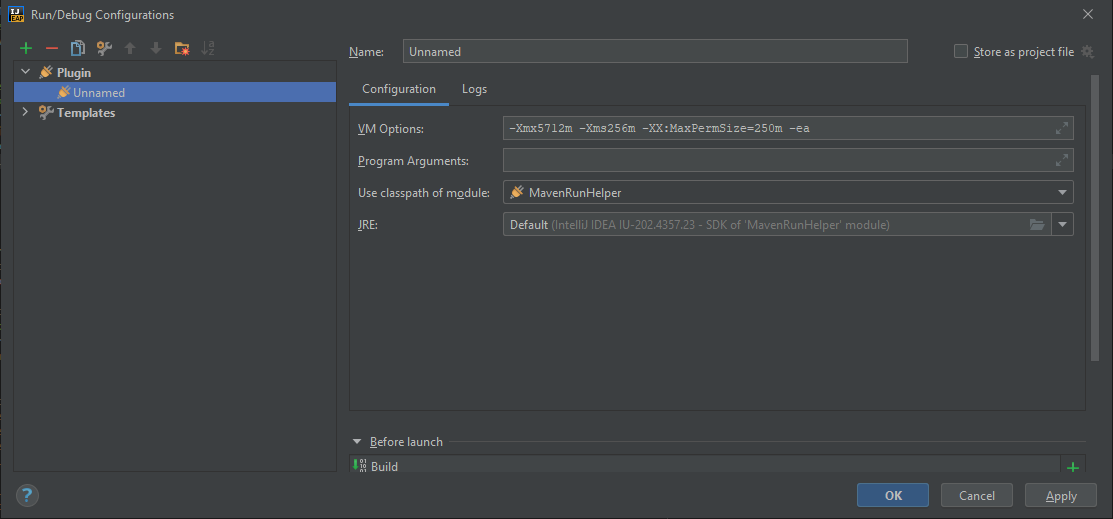Switch to the Logs tab
The height and width of the screenshot is (519, 1113).
coord(474,89)
